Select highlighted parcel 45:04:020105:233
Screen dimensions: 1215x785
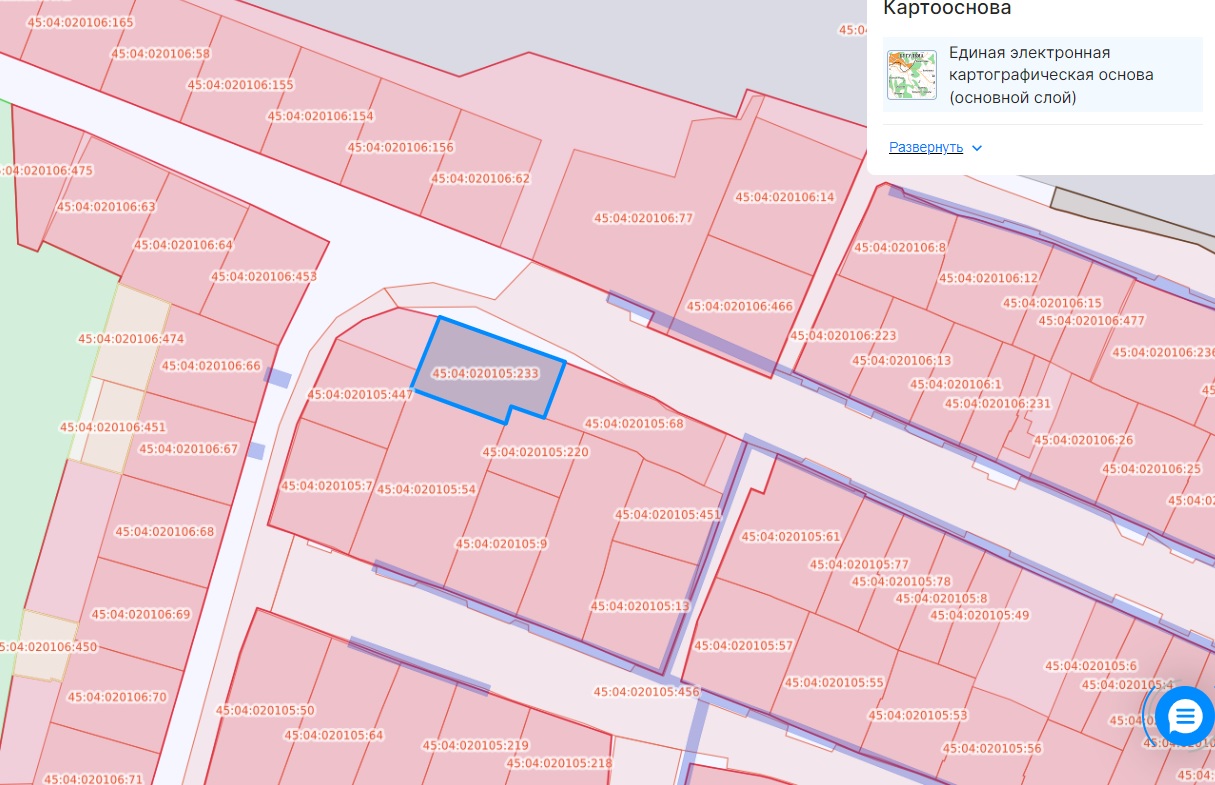click(x=488, y=372)
